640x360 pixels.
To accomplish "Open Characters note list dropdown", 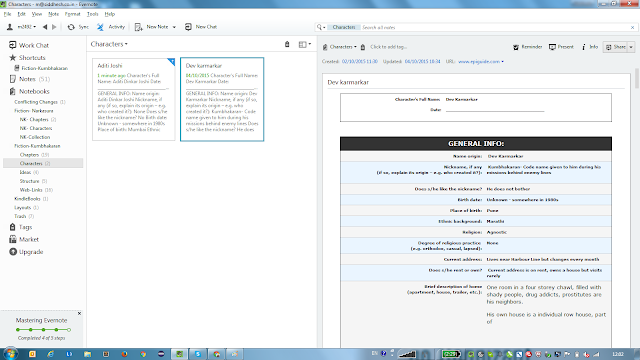I will pos(109,44).
